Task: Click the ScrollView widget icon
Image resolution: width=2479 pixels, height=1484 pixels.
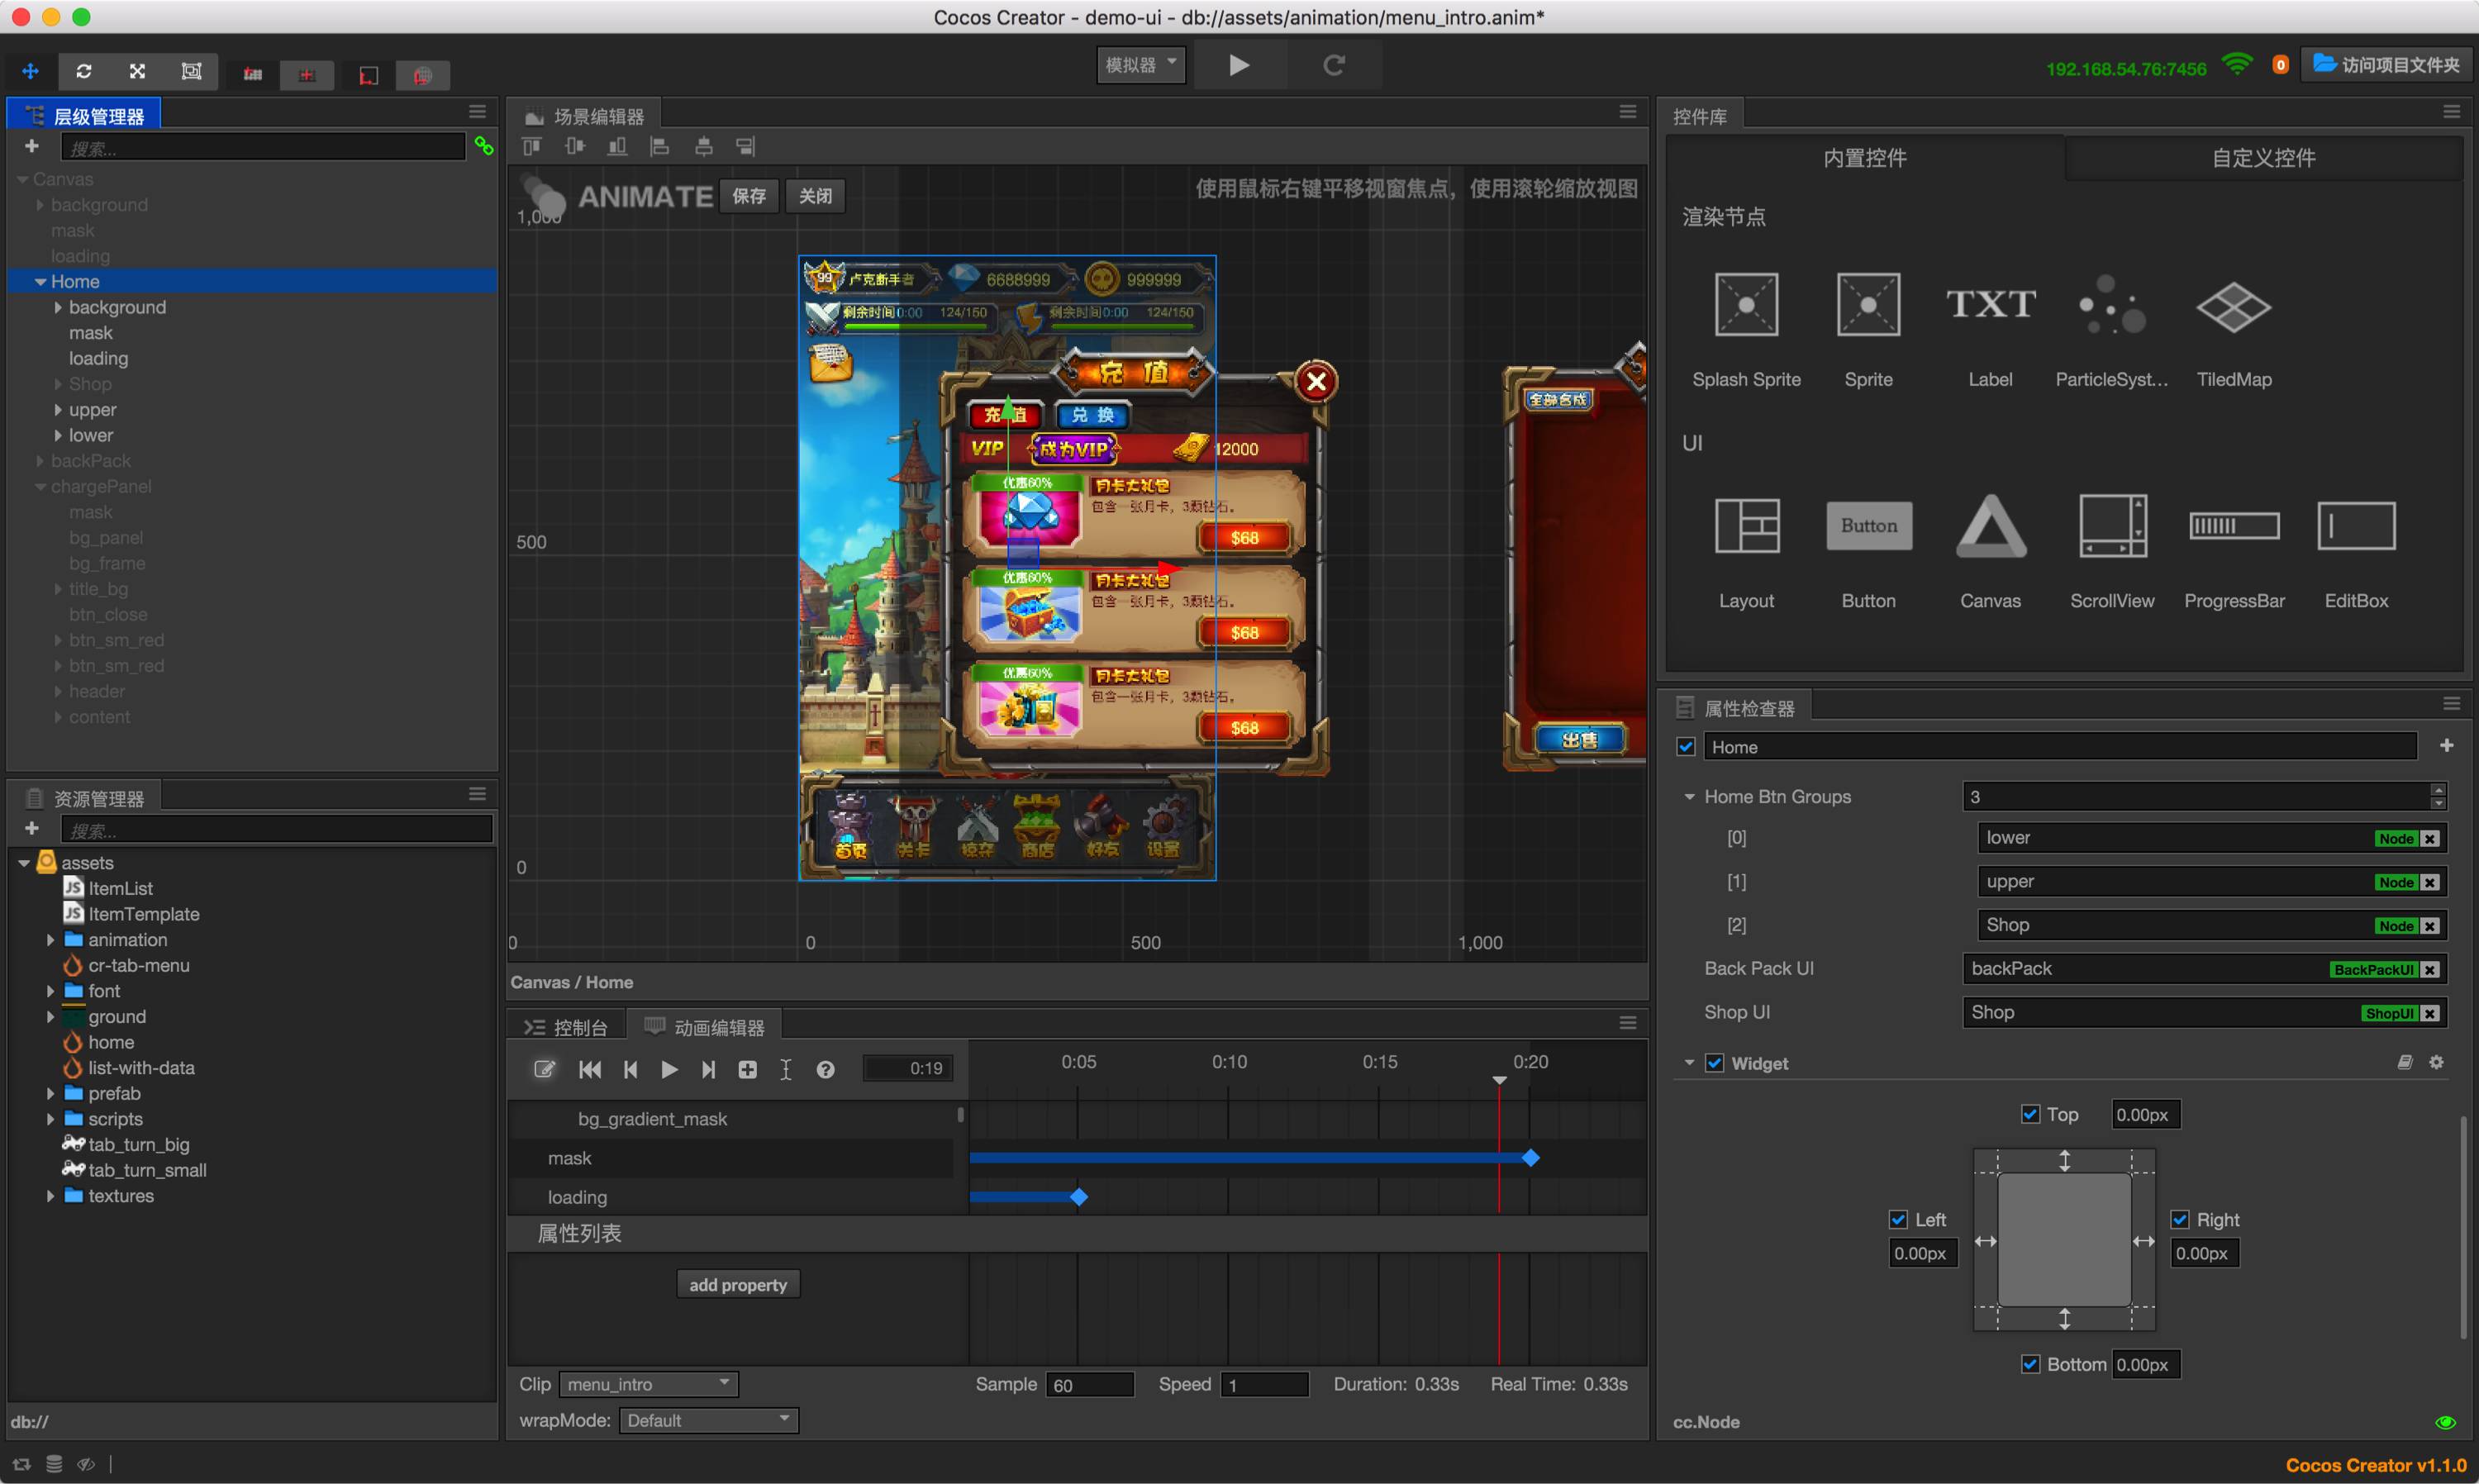Action: pyautogui.click(x=2111, y=526)
